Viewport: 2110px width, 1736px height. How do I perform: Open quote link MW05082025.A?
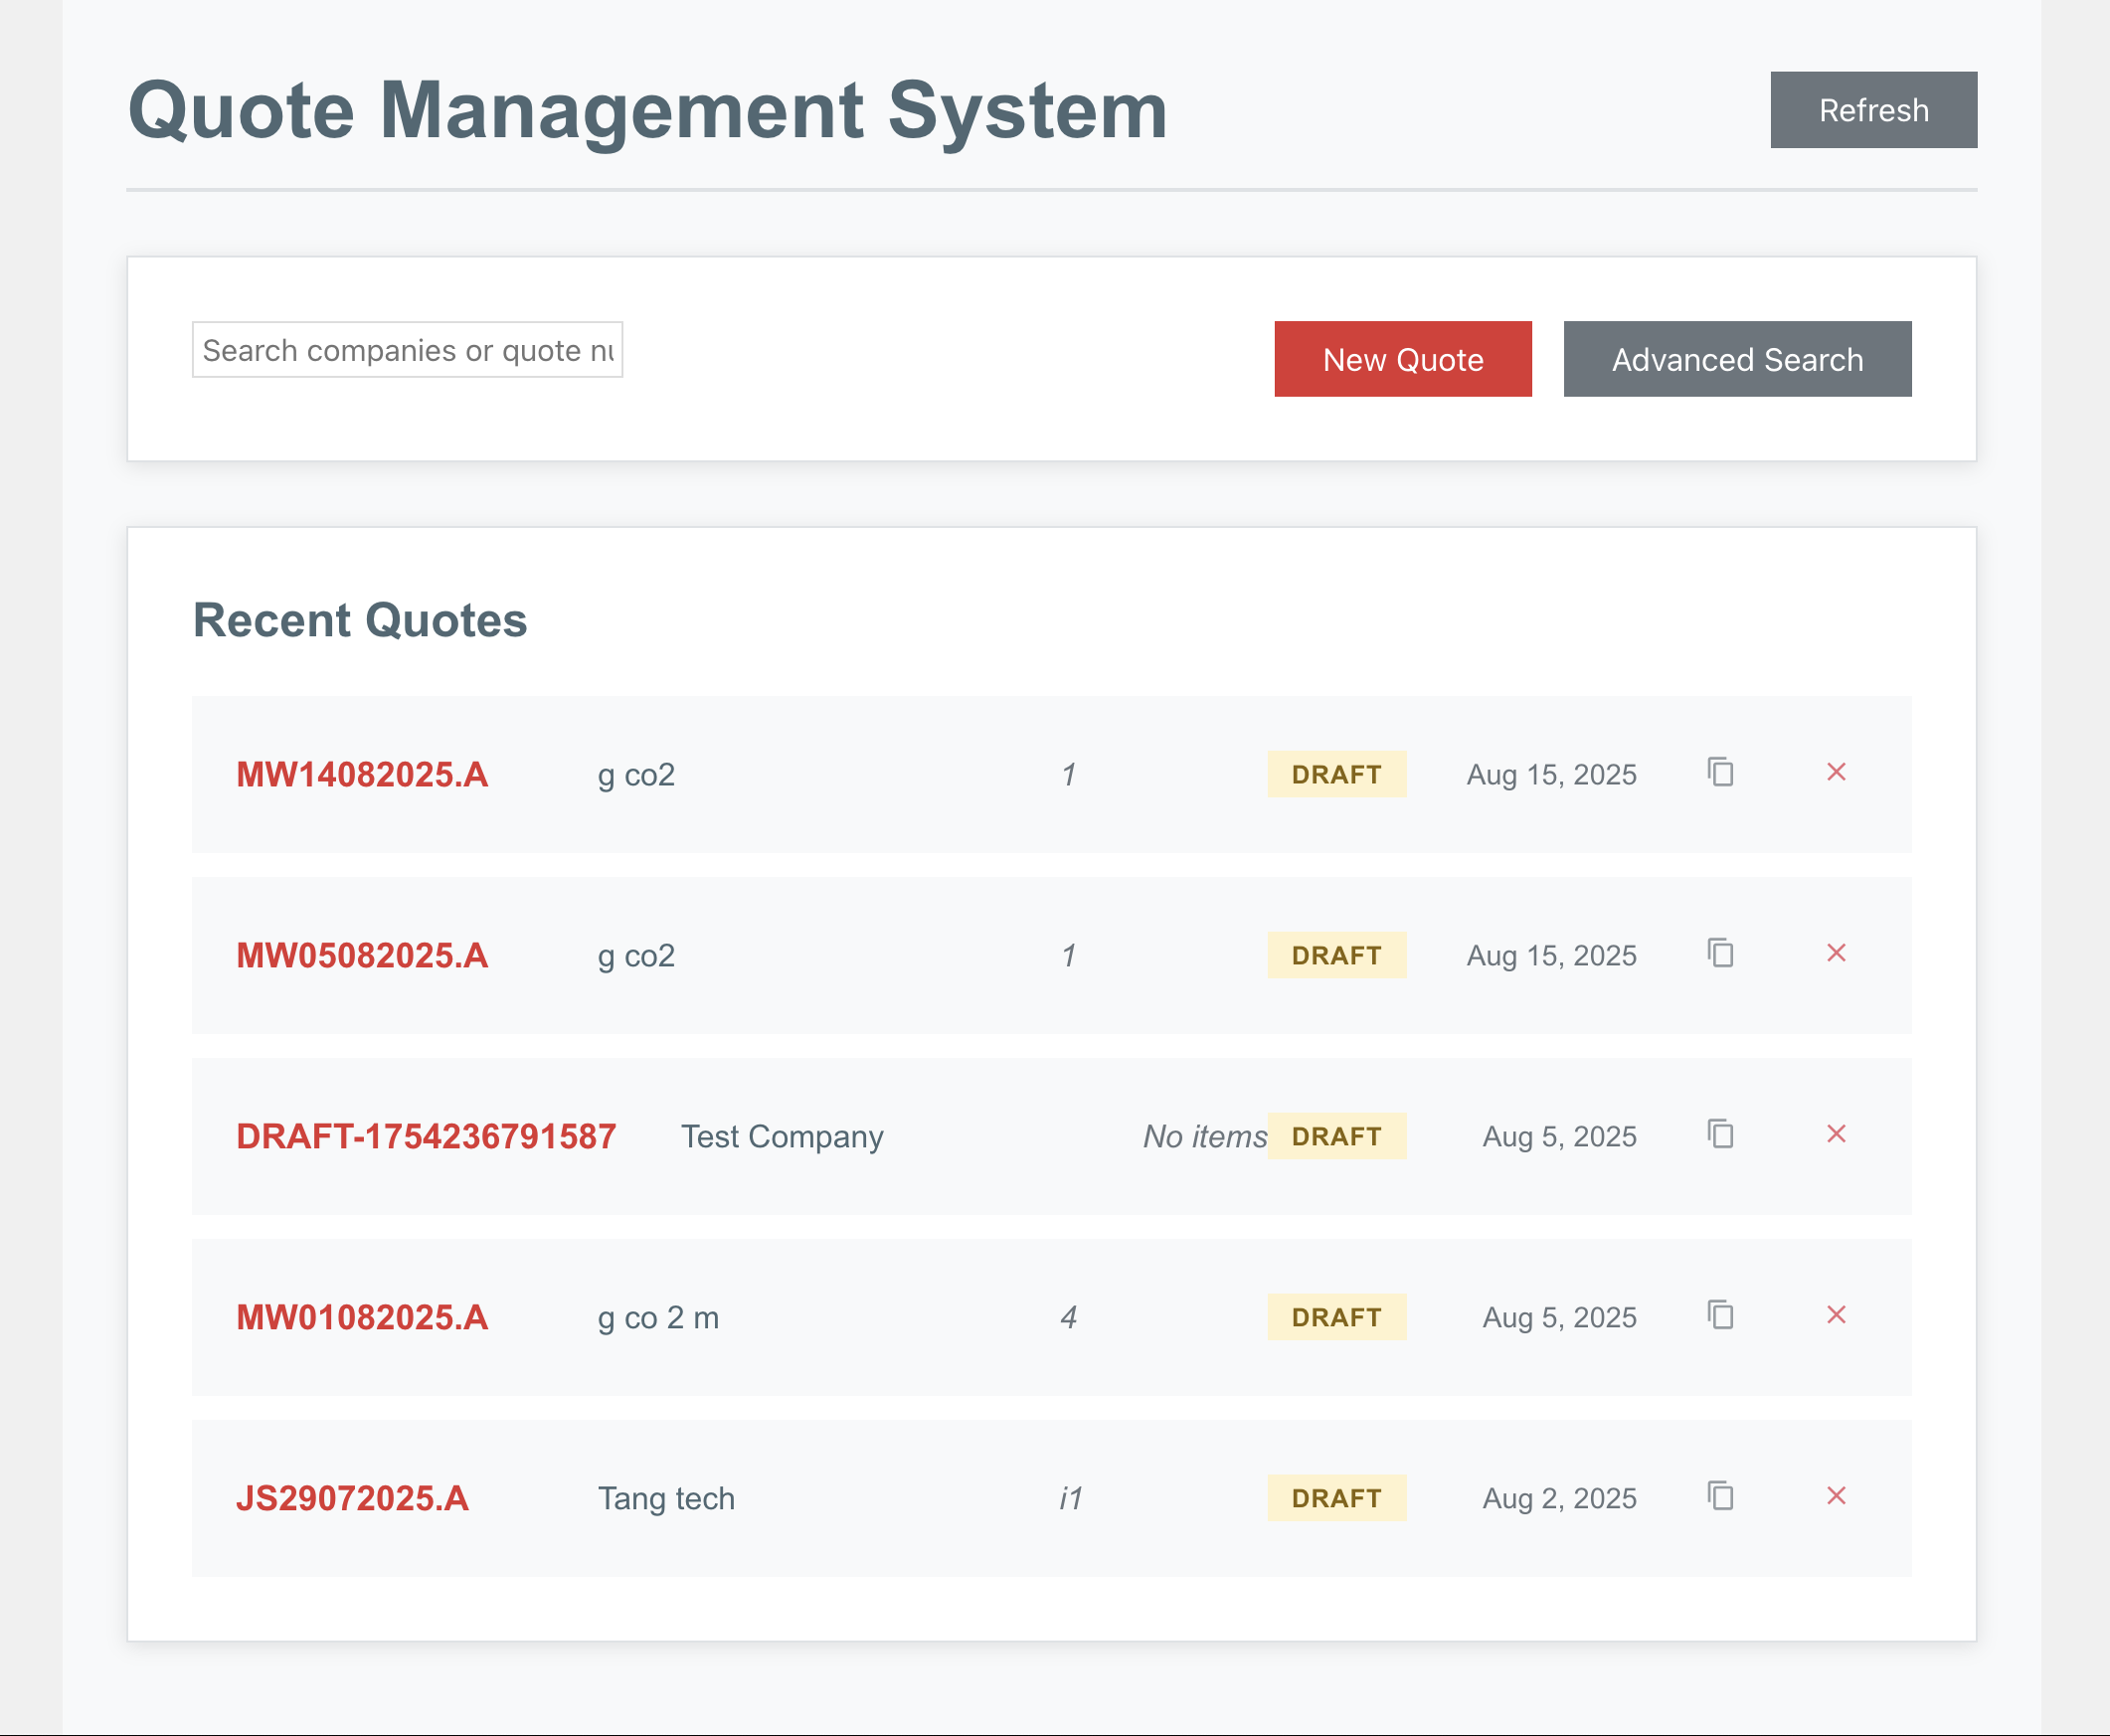[x=362, y=956]
